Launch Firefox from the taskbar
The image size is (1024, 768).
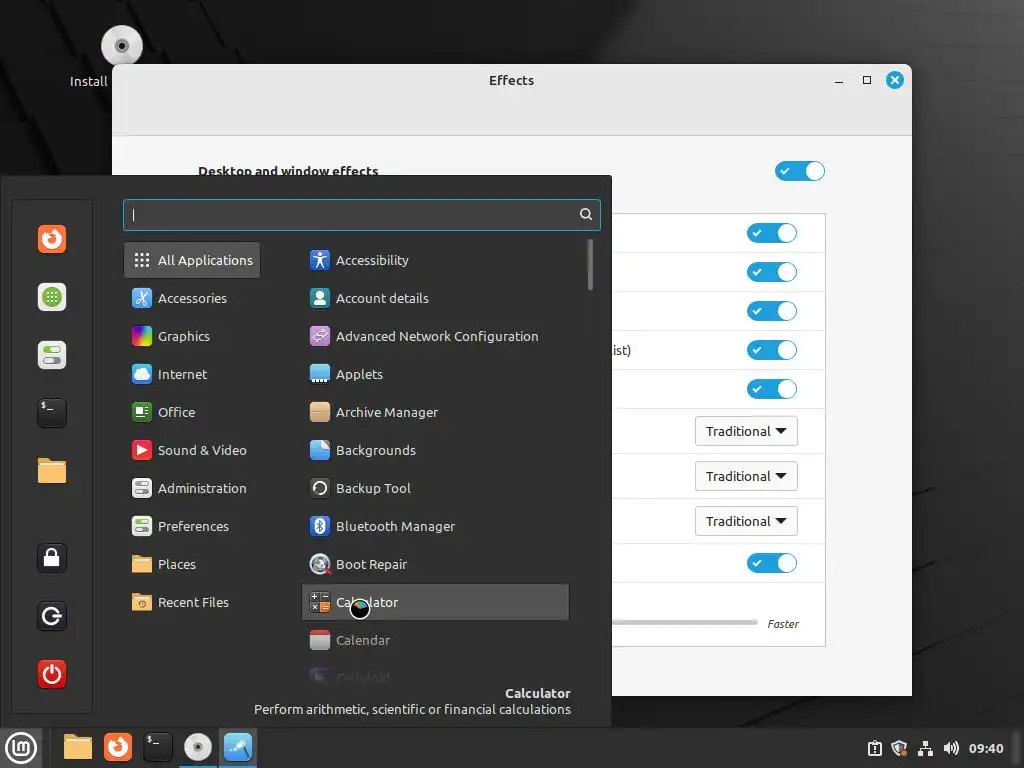[118, 747]
